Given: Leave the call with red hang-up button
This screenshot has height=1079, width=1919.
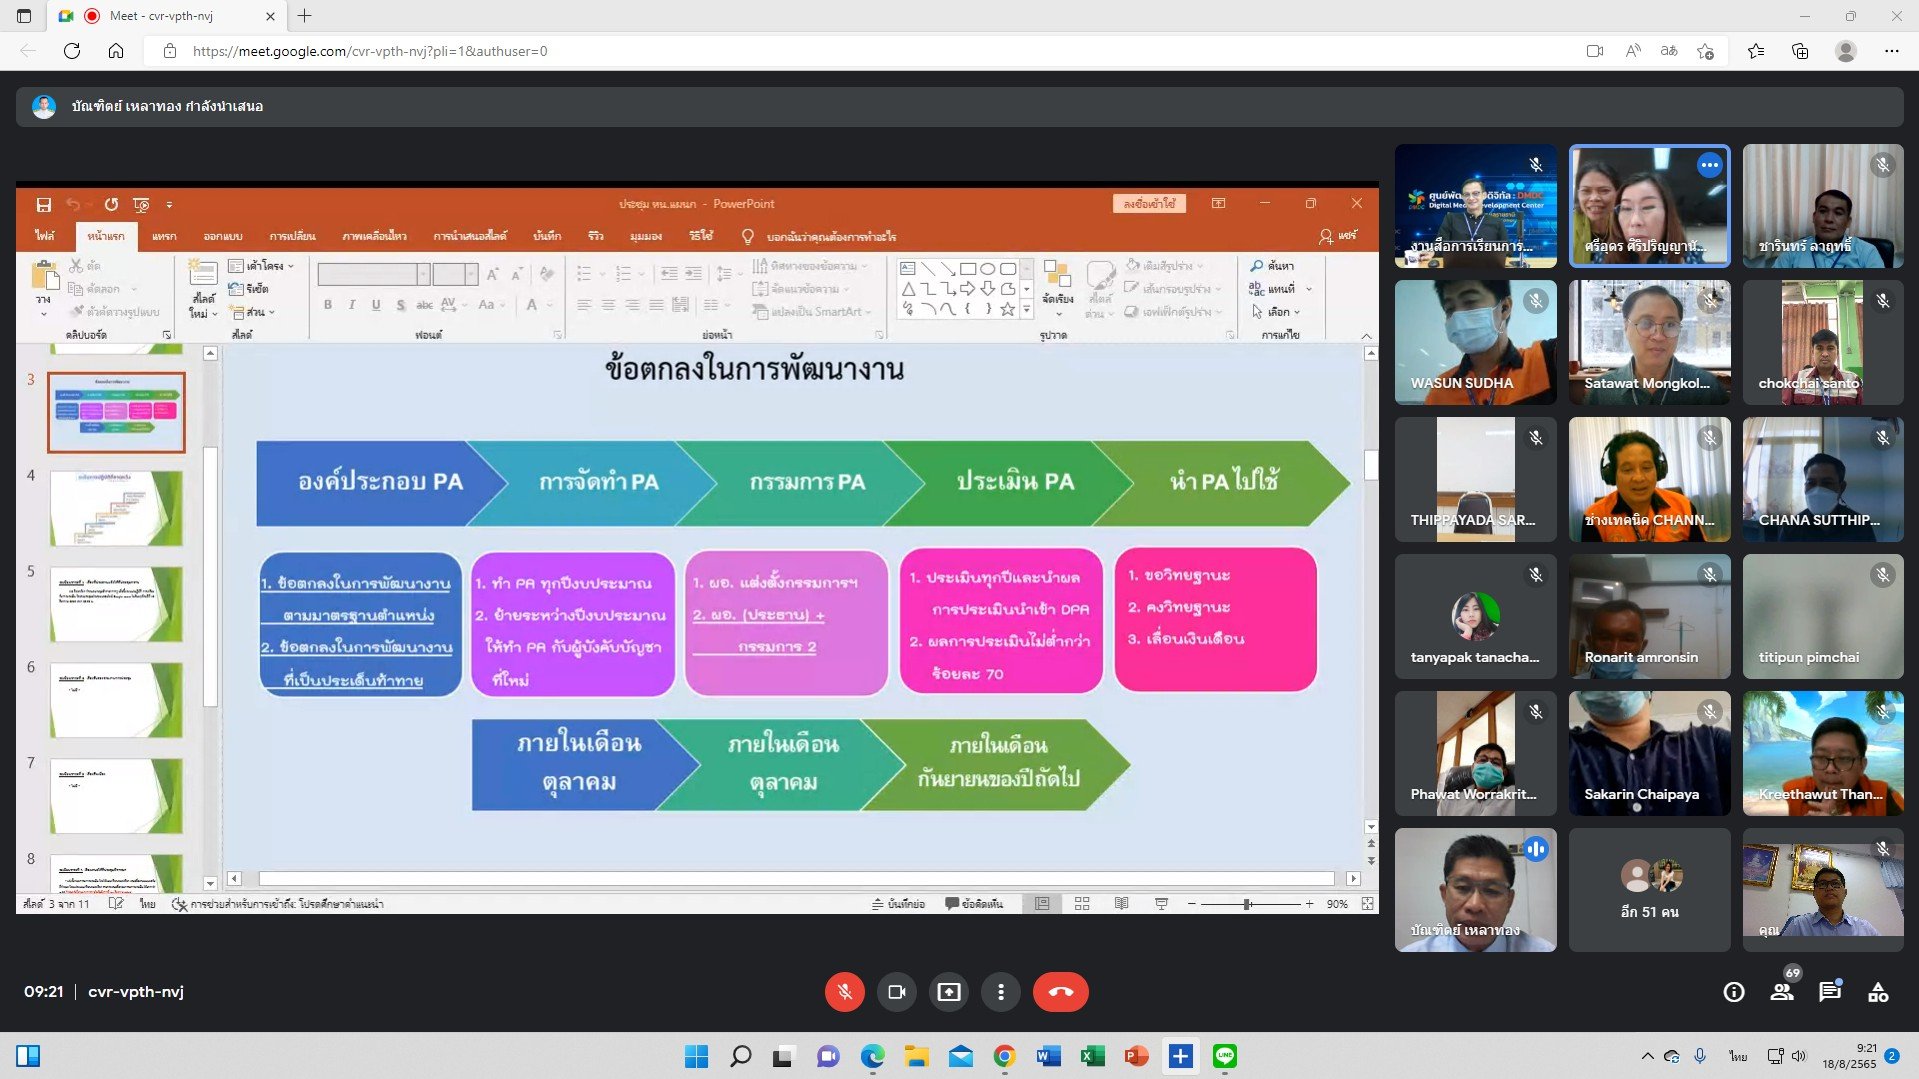Looking at the screenshot, I should pos(1060,992).
